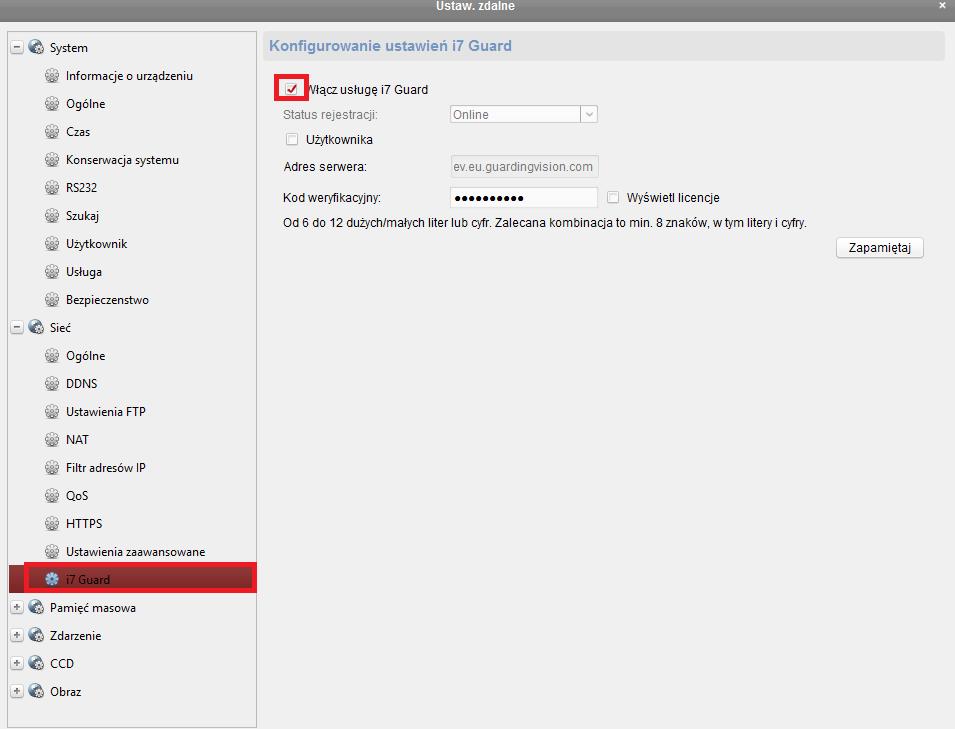This screenshot has height=729, width=955.
Task: Click the gear icon beside Usługa
Action: point(52,272)
